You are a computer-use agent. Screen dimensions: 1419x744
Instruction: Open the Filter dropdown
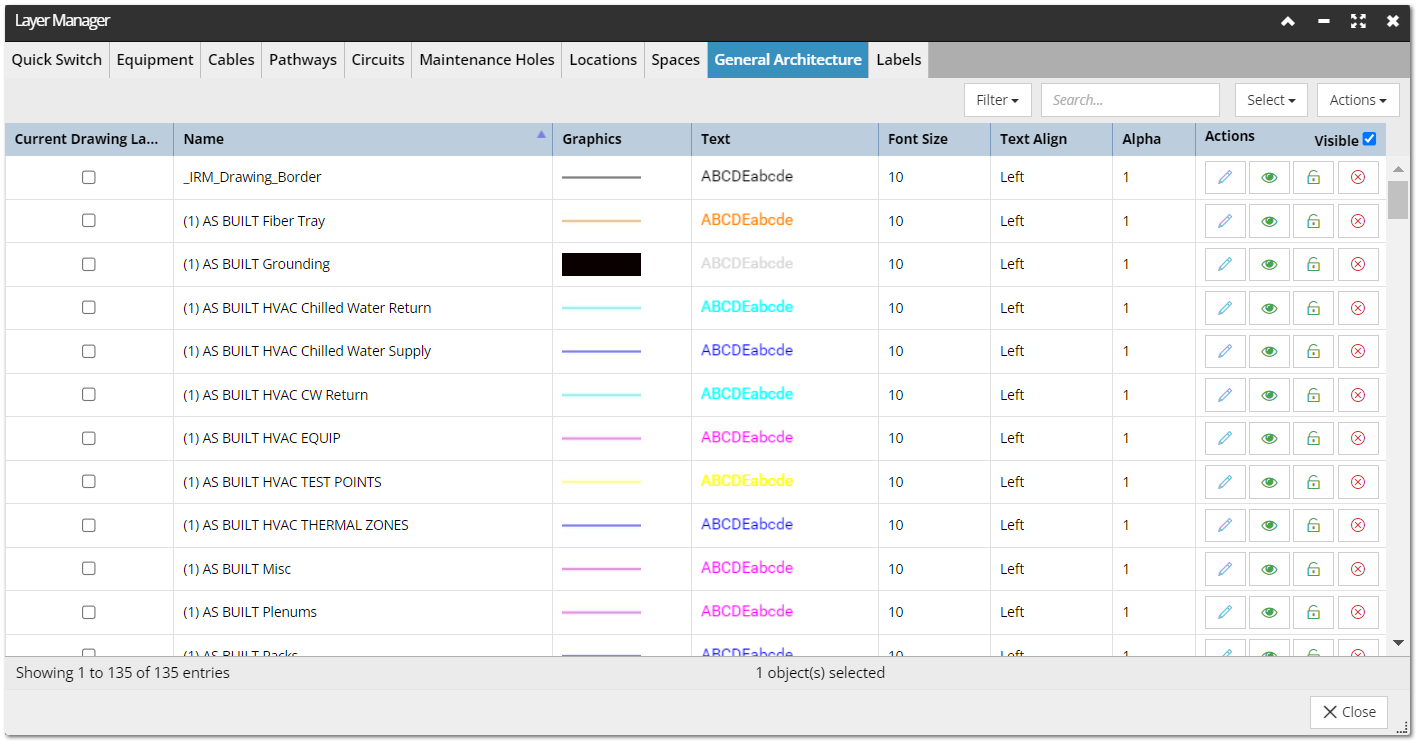click(x=997, y=100)
